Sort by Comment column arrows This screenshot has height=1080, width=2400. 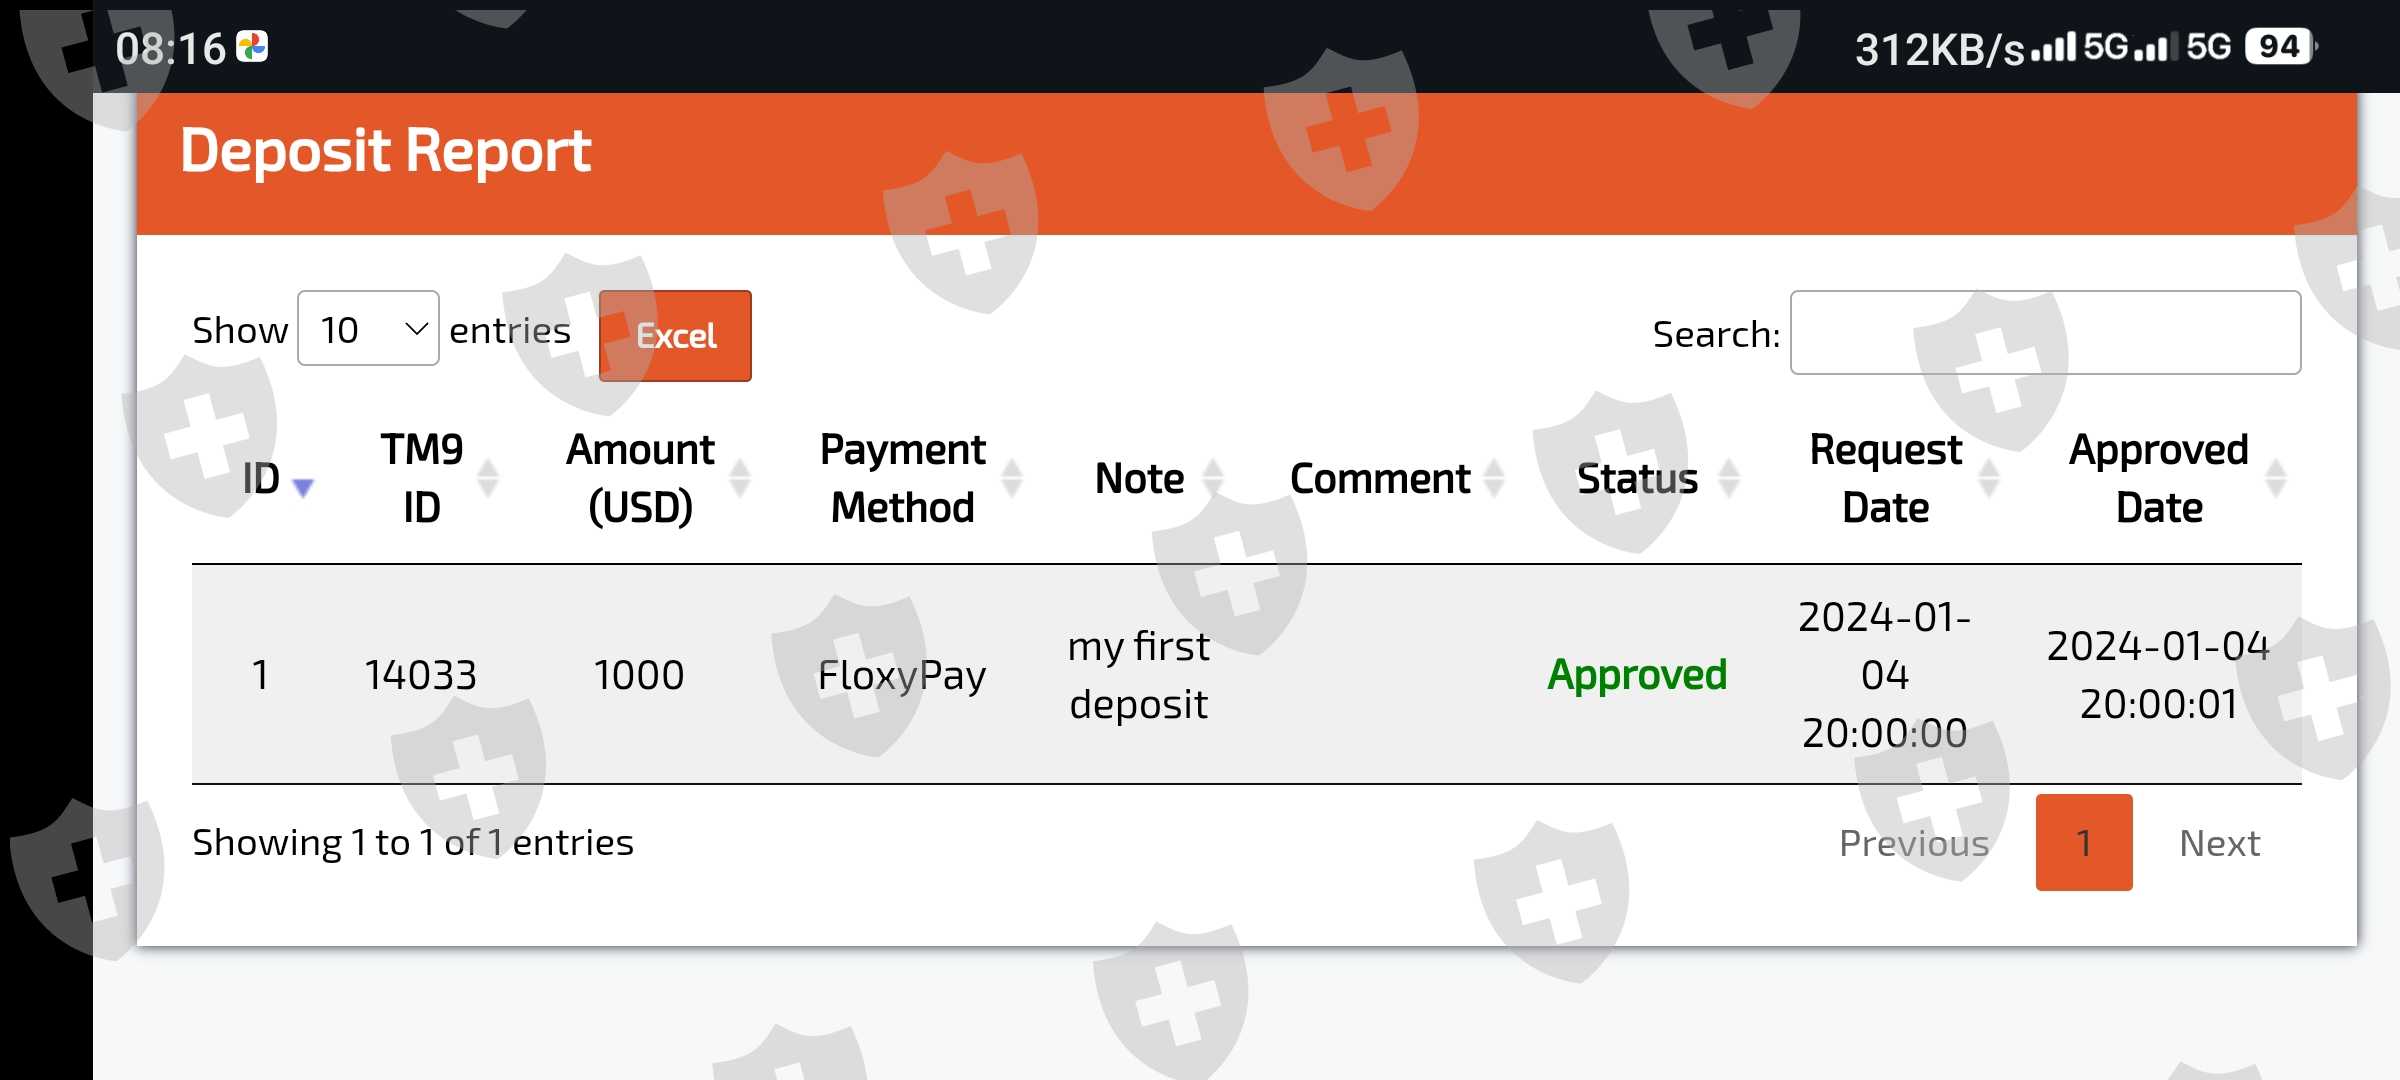[x=1494, y=478]
